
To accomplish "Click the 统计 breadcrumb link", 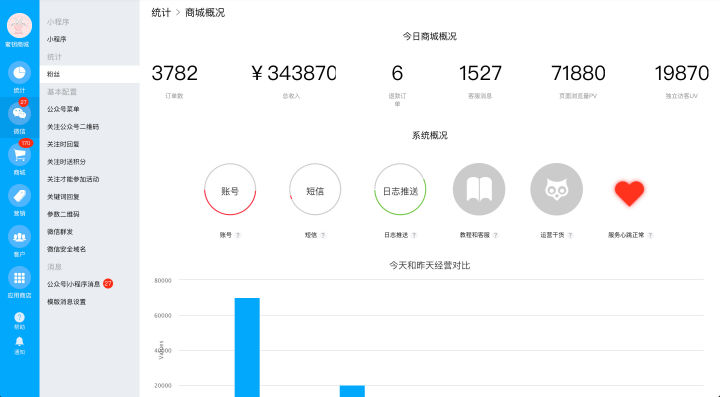I will tap(161, 12).
